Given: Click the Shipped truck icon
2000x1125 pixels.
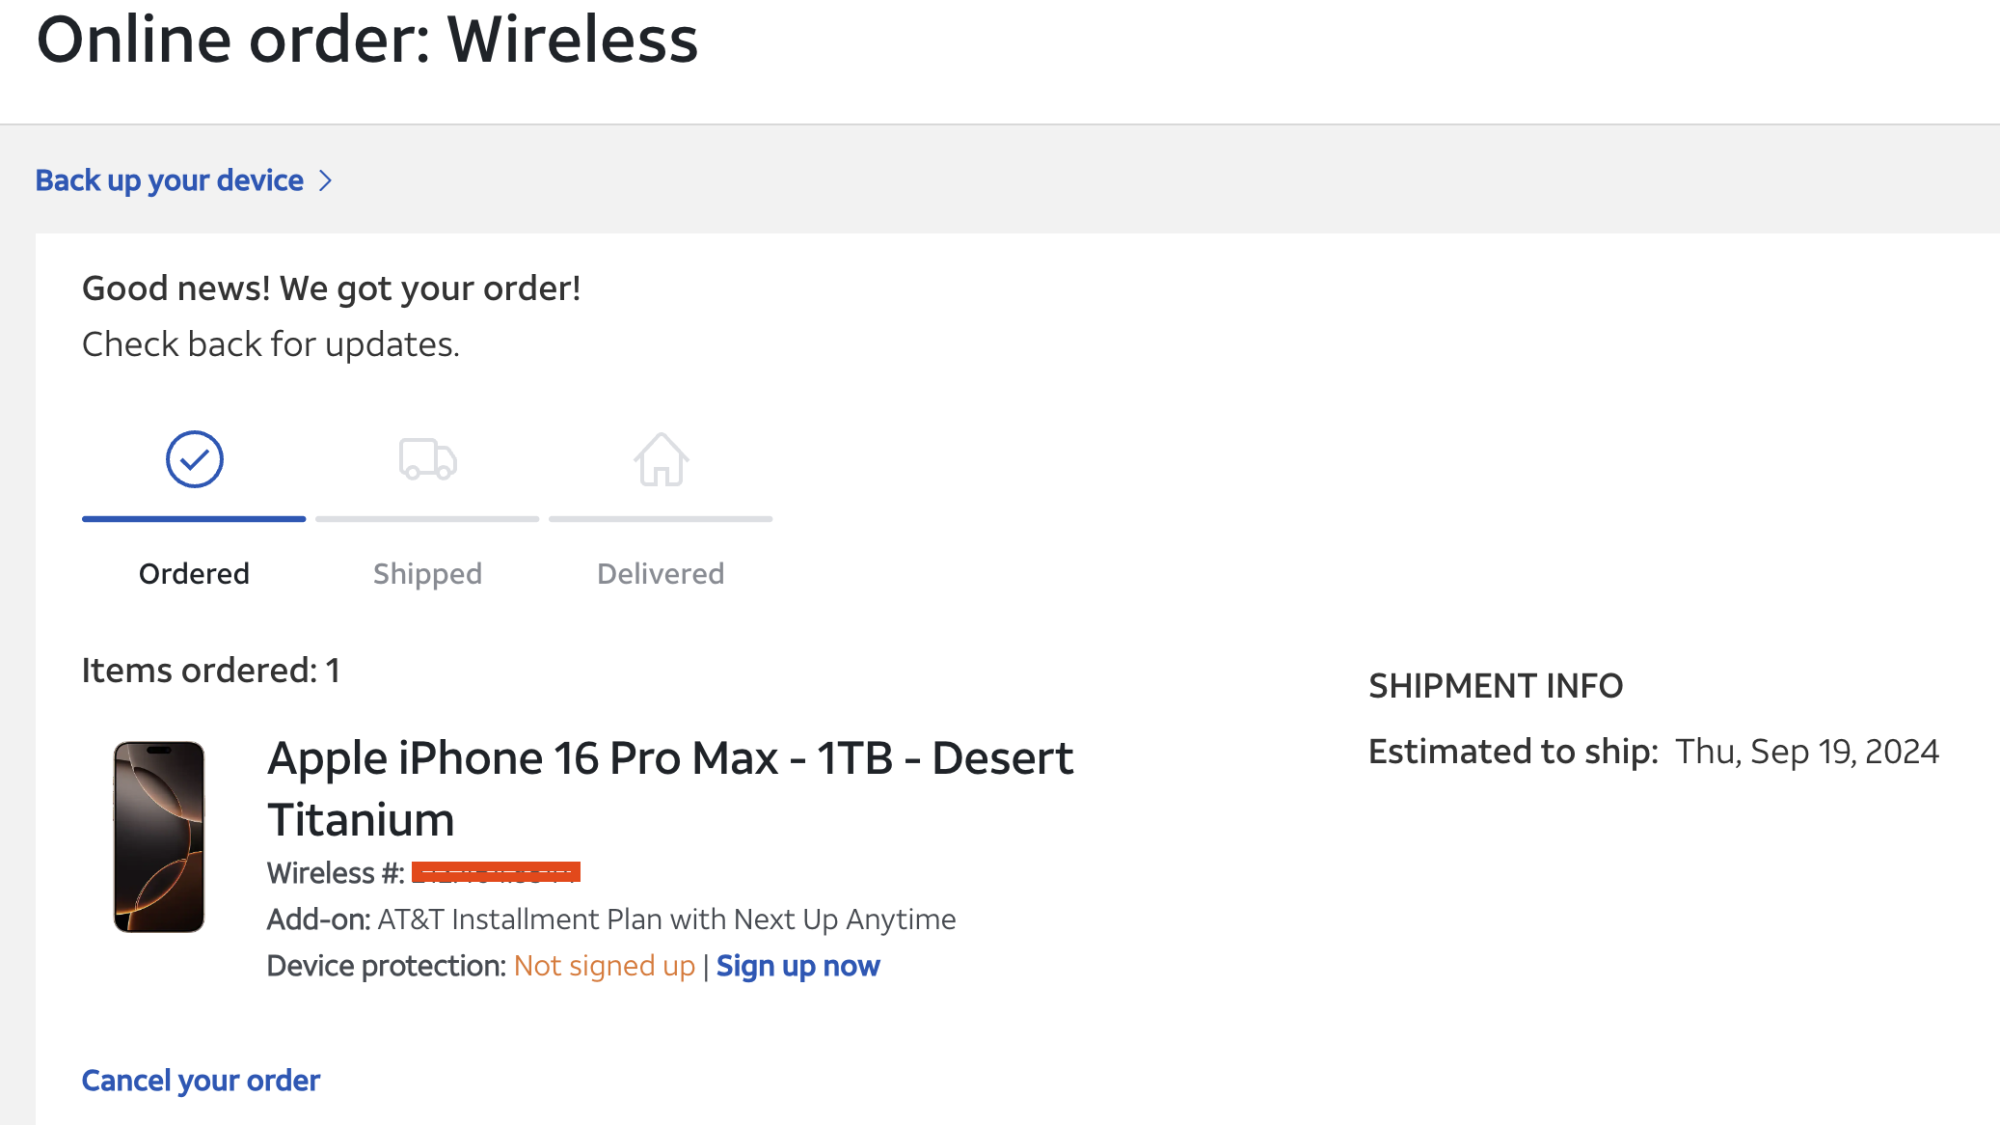Looking at the screenshot, I should [428, 460].
